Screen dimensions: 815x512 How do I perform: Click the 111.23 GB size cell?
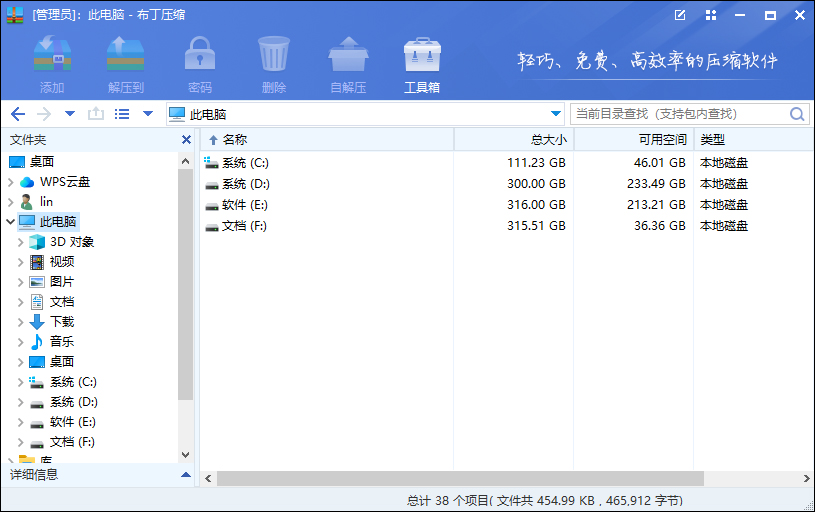point(536,163)
